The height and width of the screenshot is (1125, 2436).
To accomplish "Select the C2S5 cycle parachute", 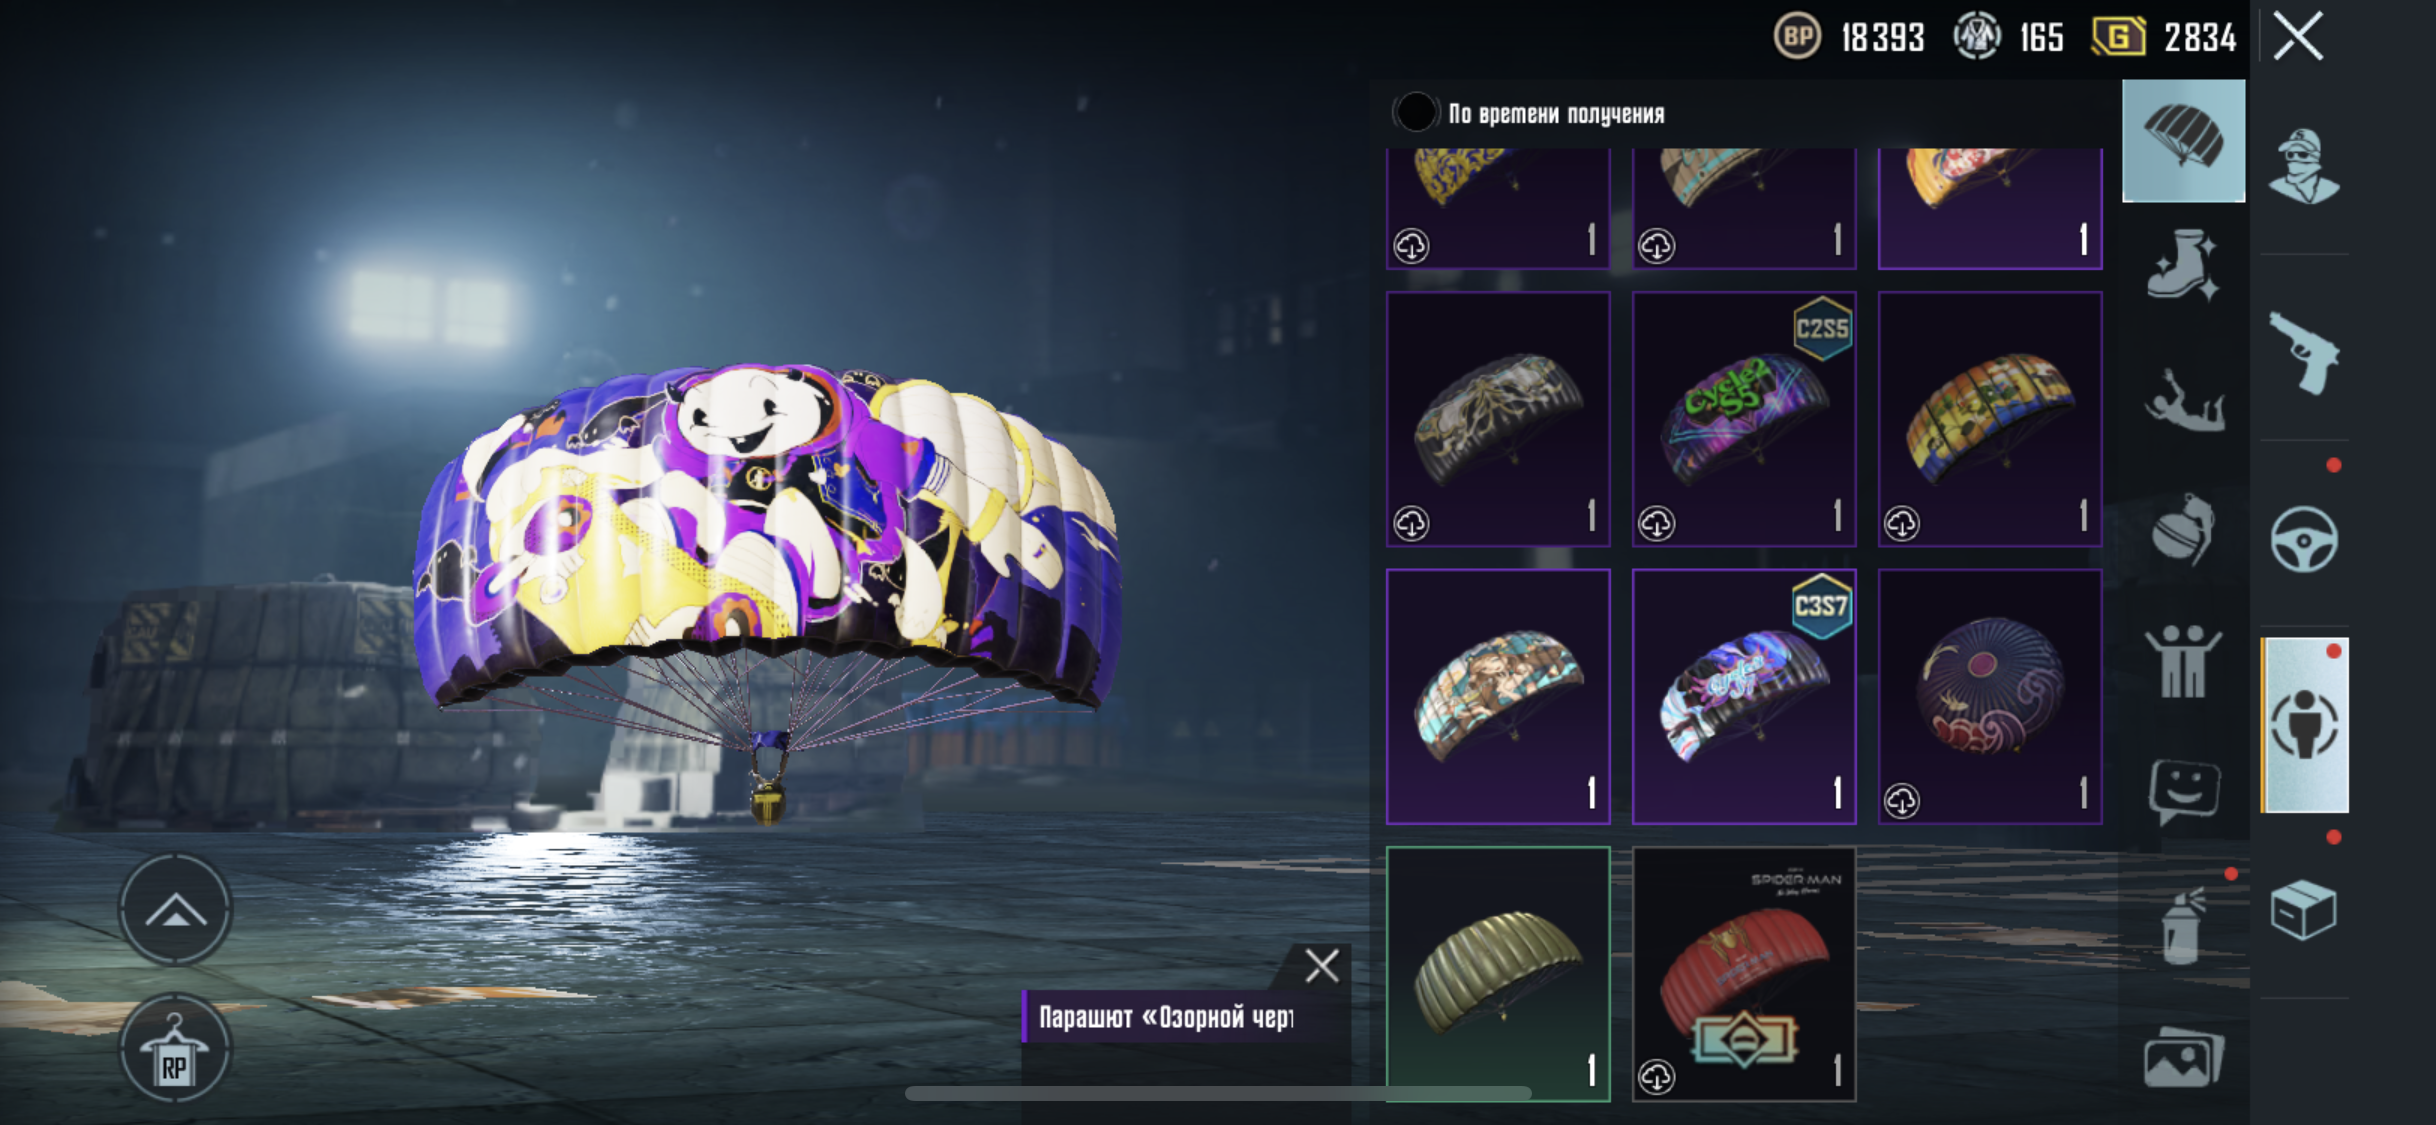I will pyautogui.click(x=1744, y=419).
